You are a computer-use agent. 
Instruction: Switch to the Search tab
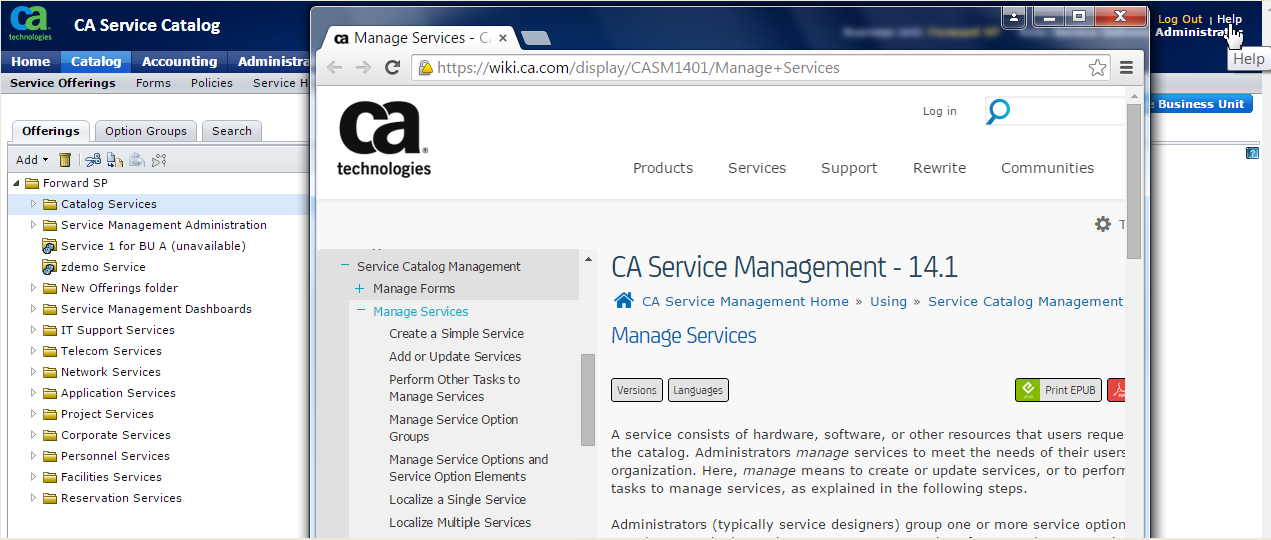(x=232, y=131)
